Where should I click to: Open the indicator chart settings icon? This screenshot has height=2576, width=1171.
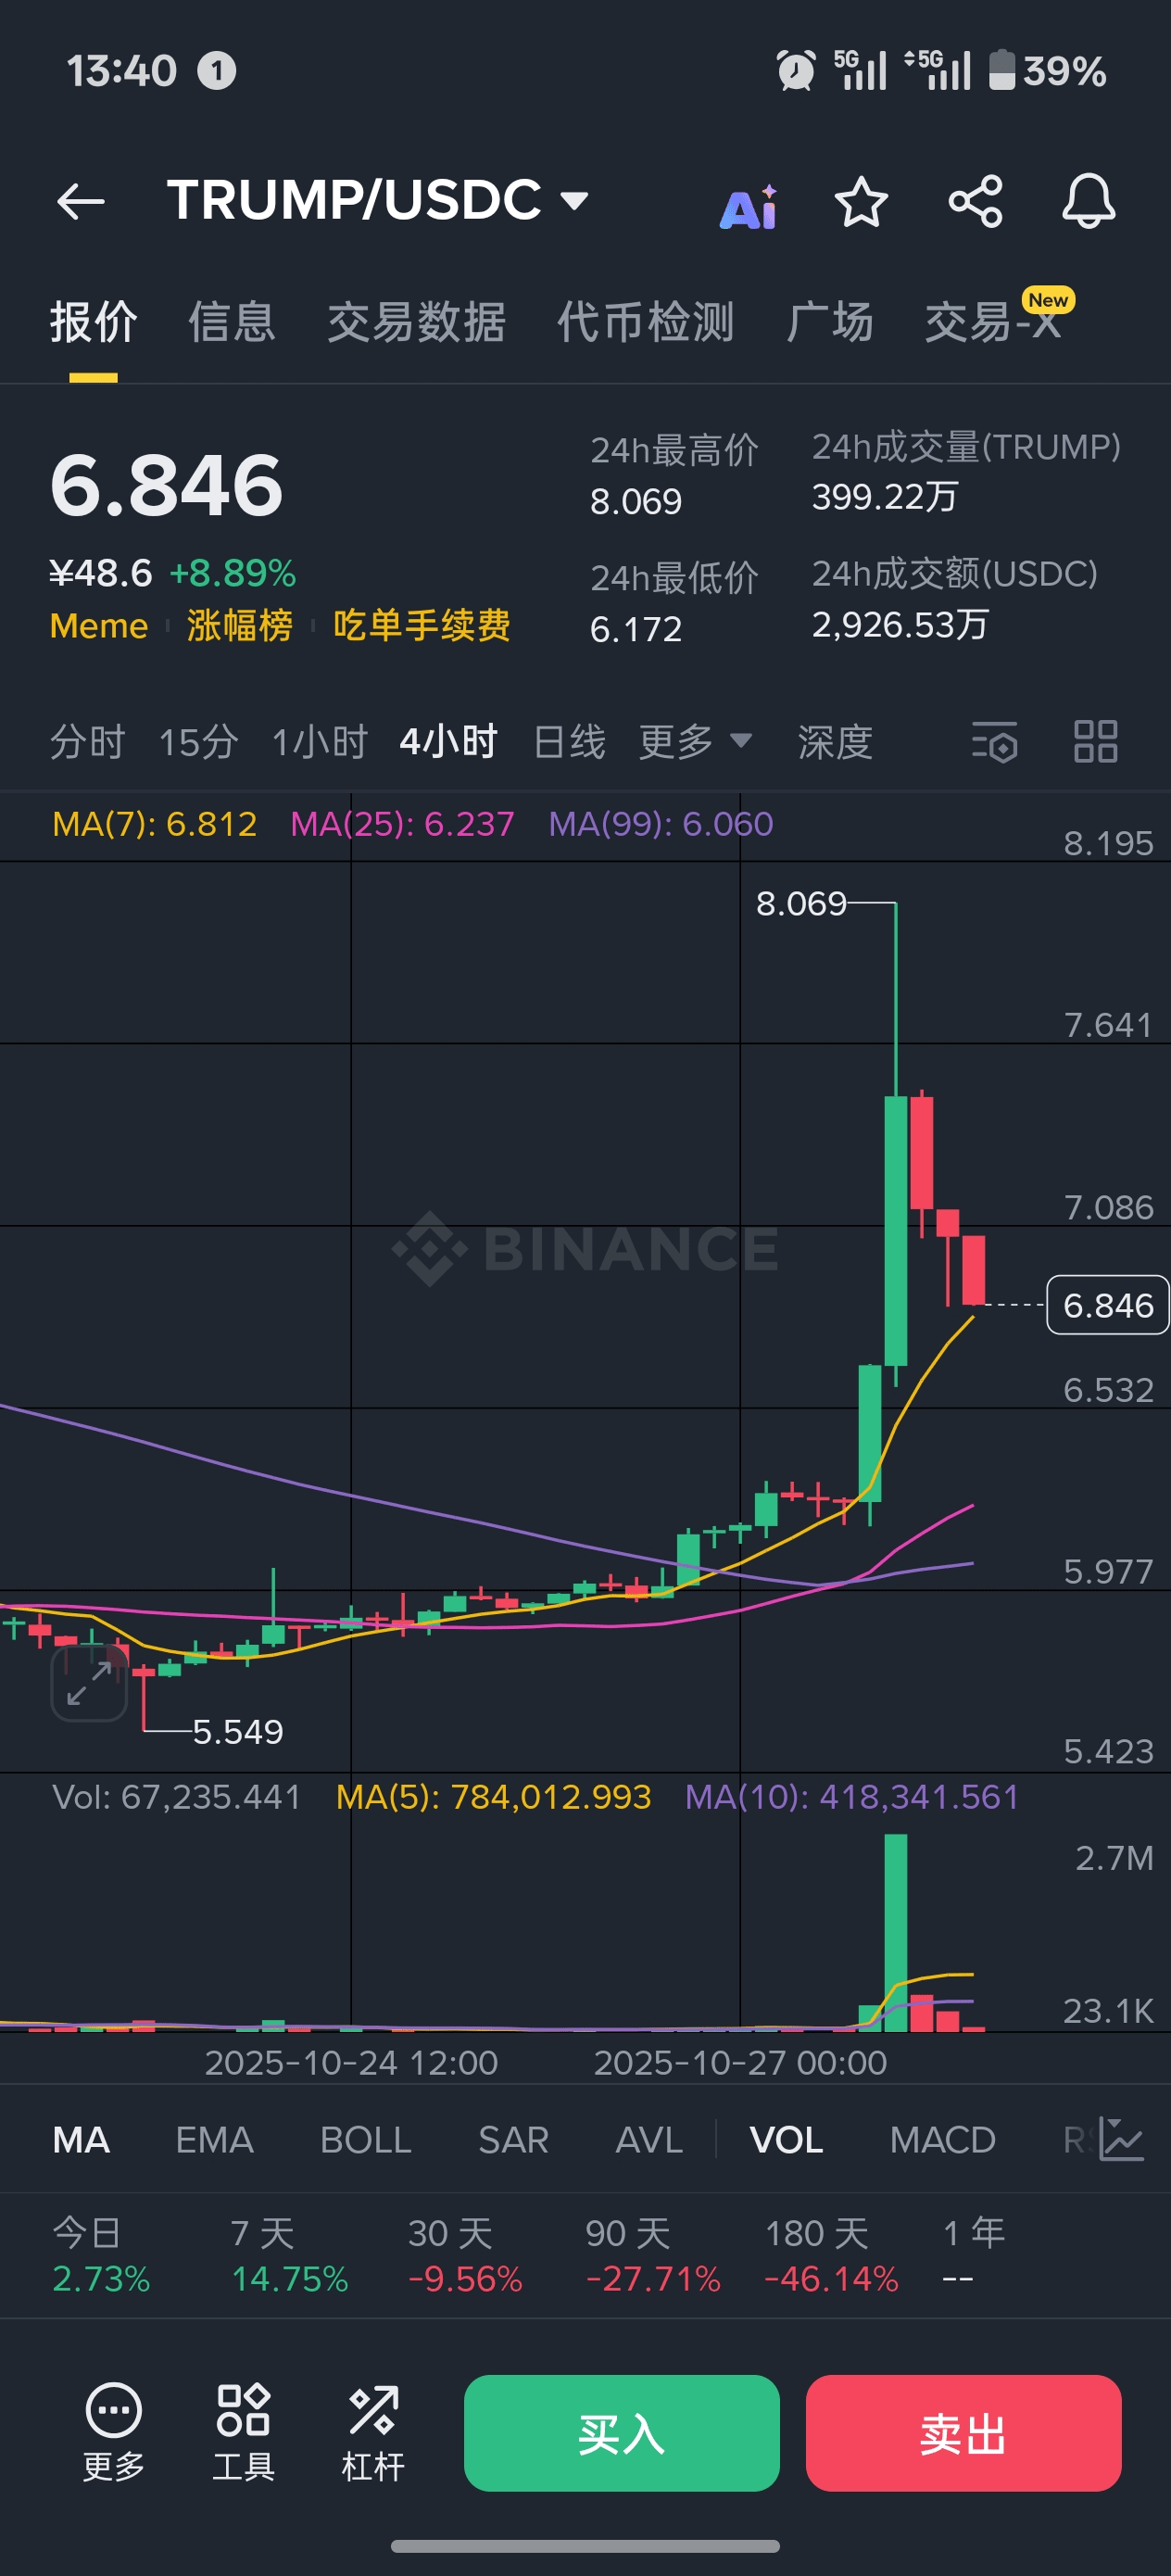click(1120, 2139)
